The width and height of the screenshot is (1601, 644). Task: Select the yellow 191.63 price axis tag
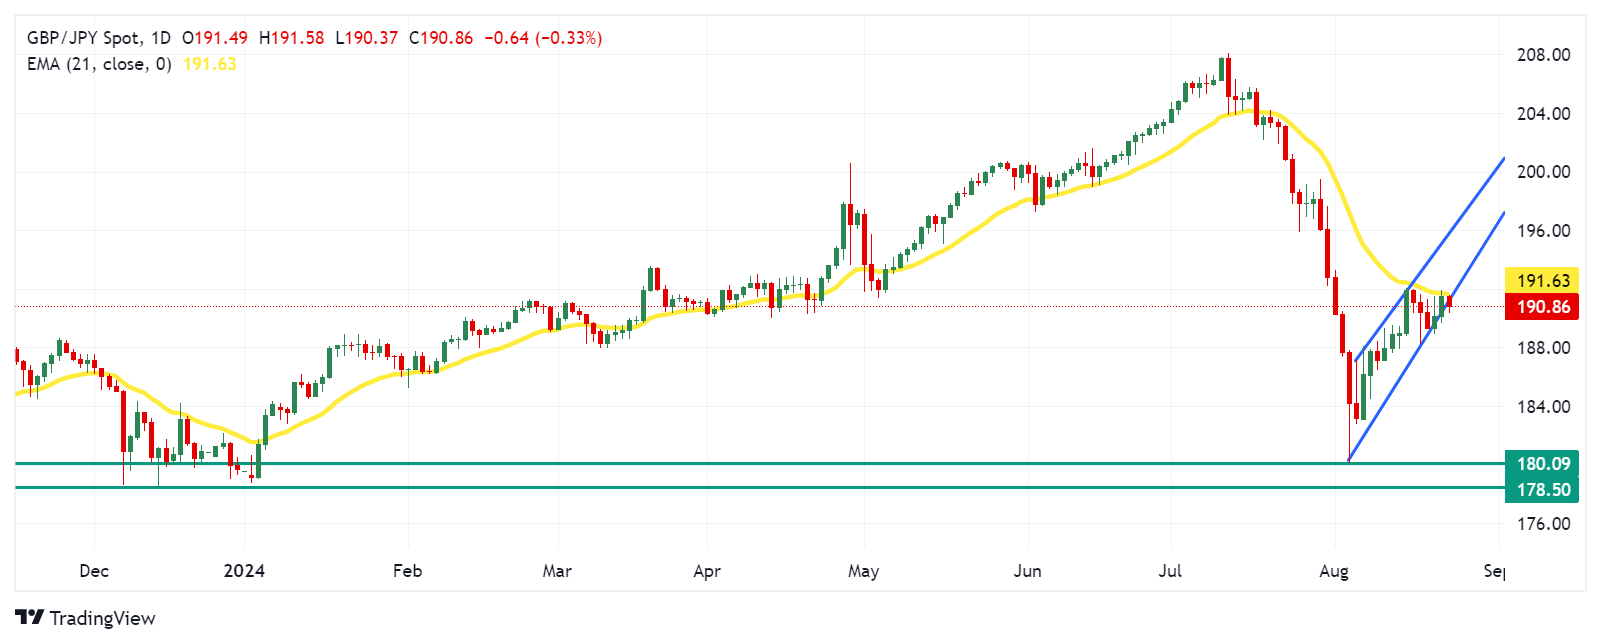pos(1541,281)
